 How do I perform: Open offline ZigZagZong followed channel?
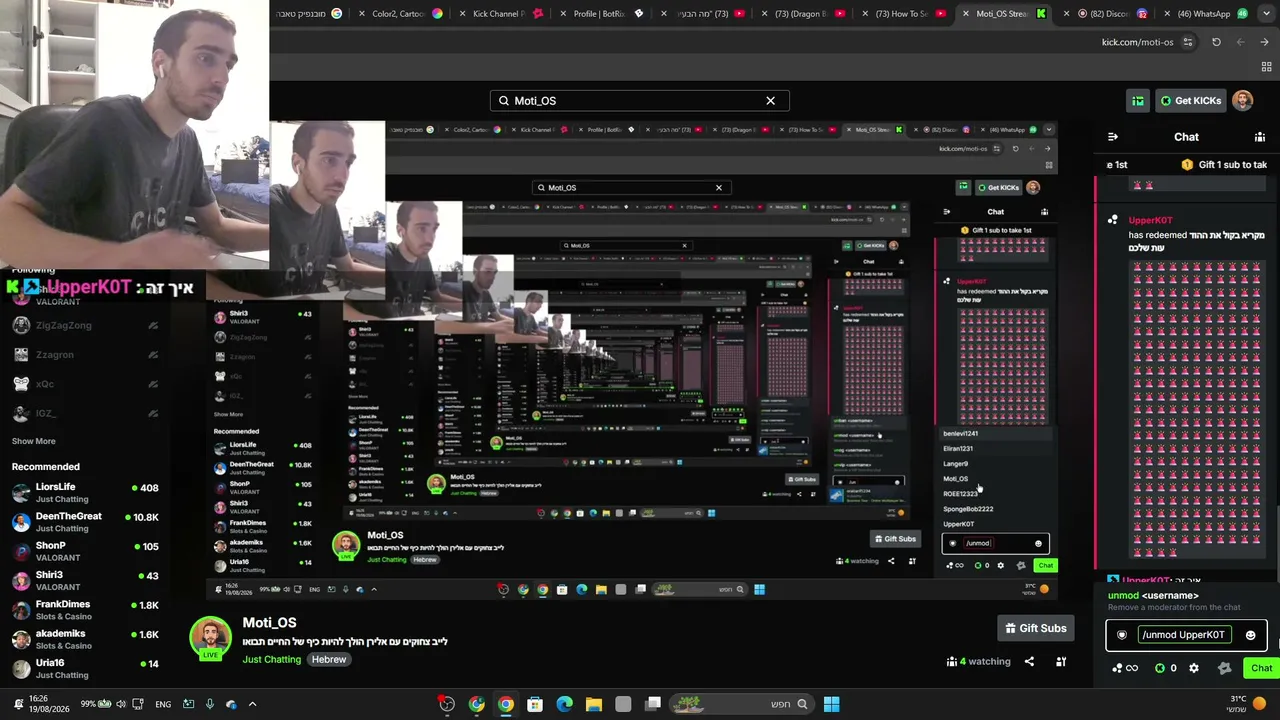(x=84, y=325)
